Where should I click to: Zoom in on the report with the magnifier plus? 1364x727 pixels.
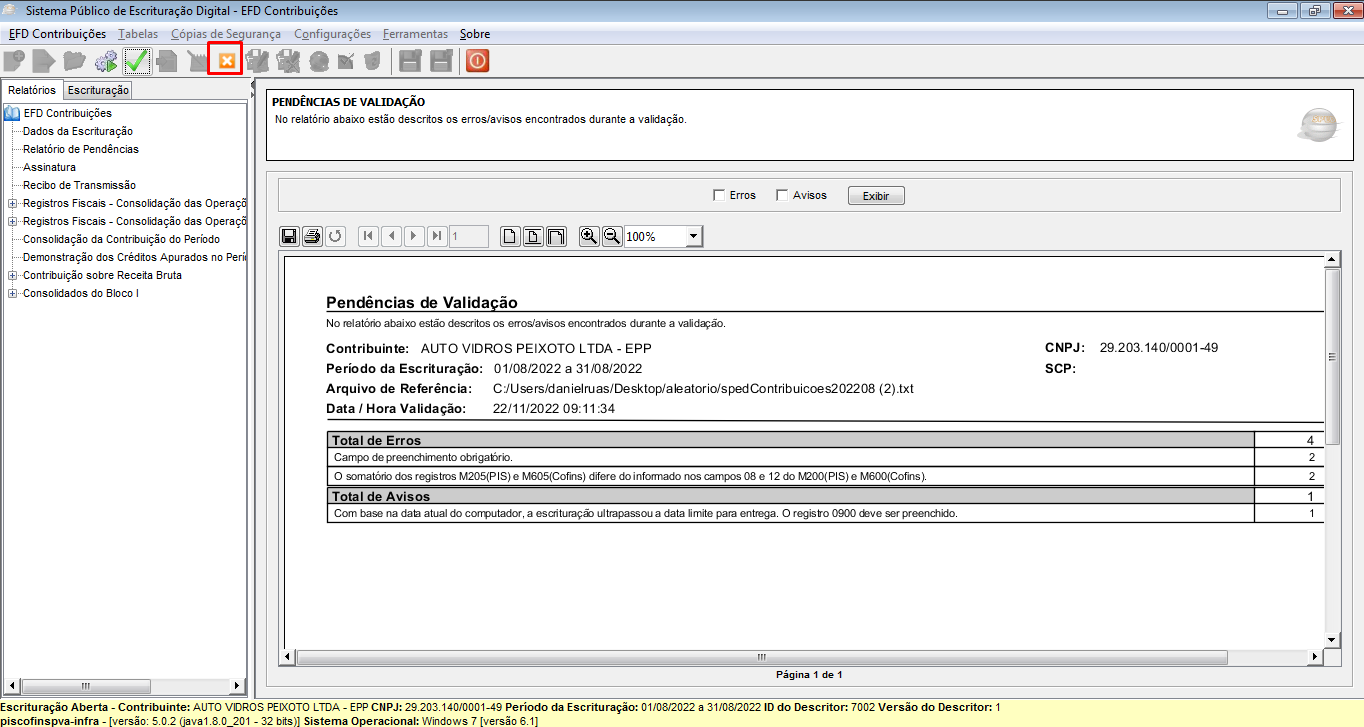point(589,236)
